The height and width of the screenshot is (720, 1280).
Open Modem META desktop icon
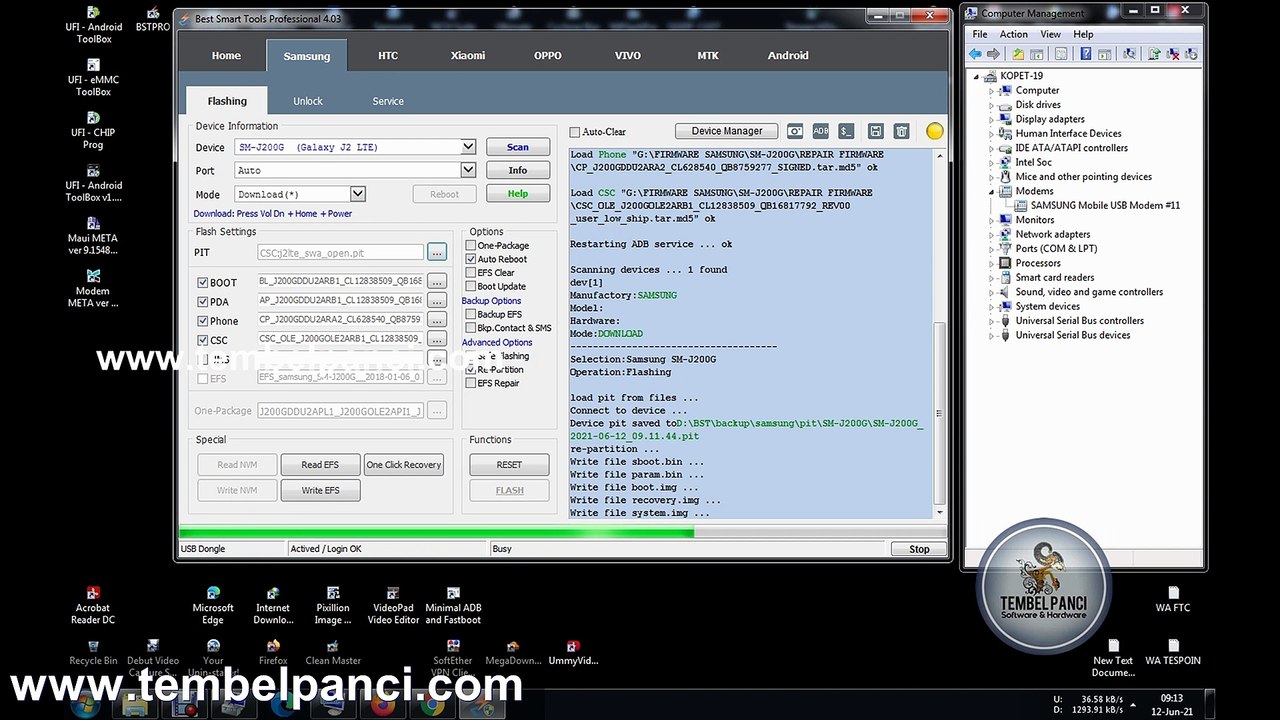pos(93,289)
